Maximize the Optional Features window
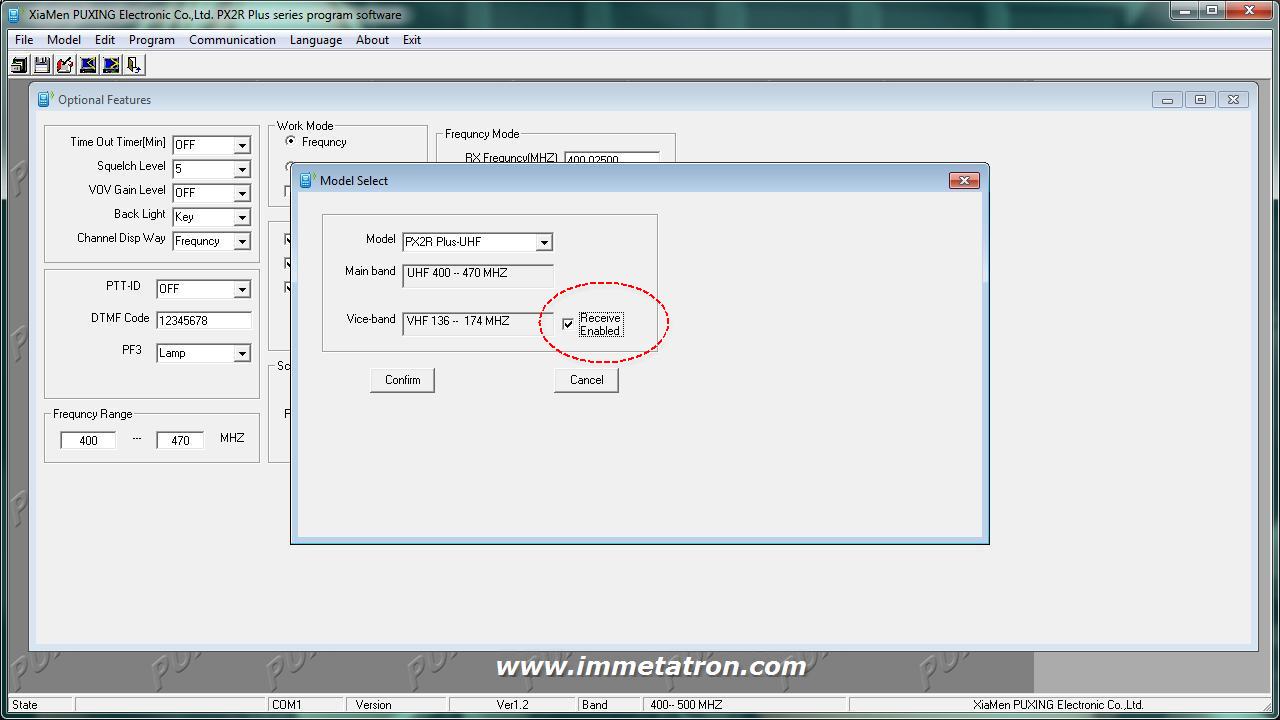 pos(1200,99)
